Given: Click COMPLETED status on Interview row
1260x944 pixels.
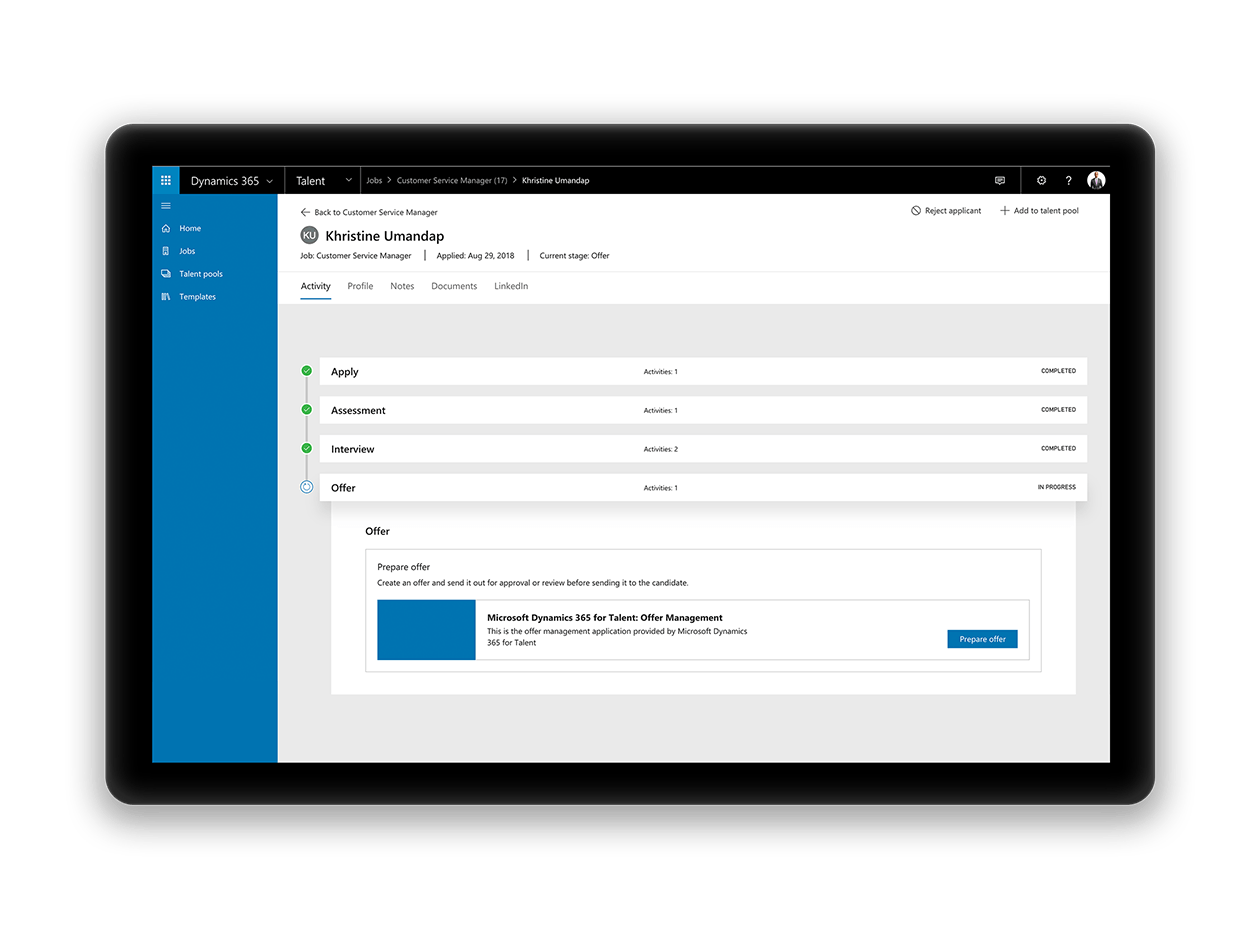Looking at the screenshot, I should click(x=1059, y=449).
